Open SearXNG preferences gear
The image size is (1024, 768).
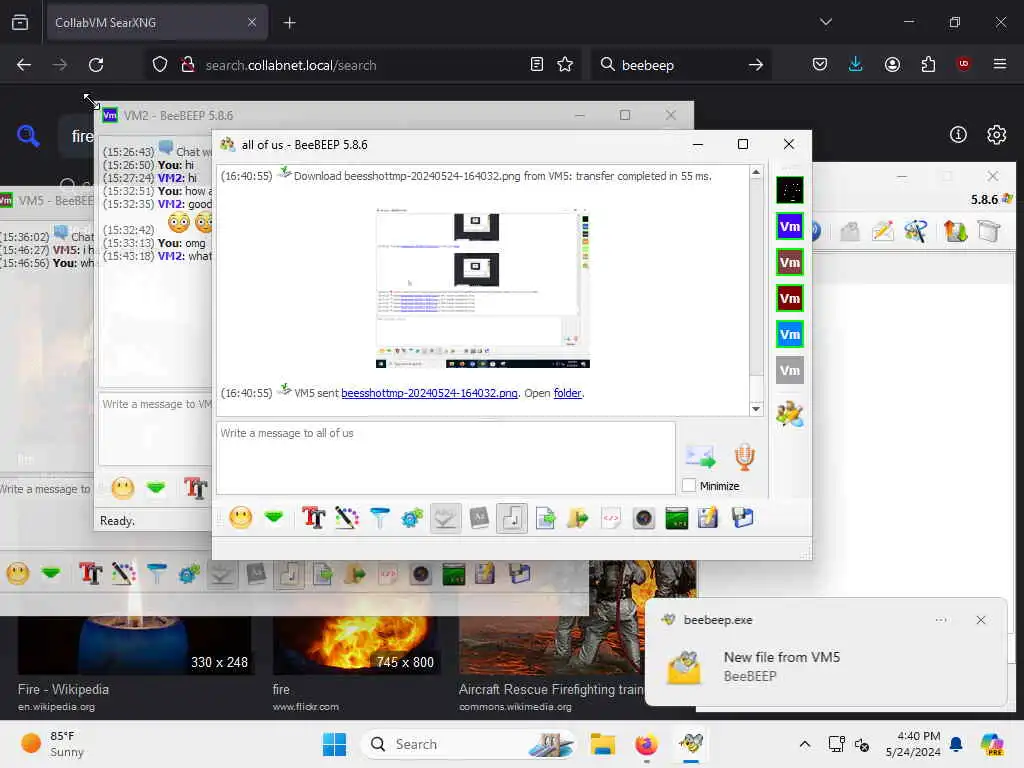click(996, 135)
